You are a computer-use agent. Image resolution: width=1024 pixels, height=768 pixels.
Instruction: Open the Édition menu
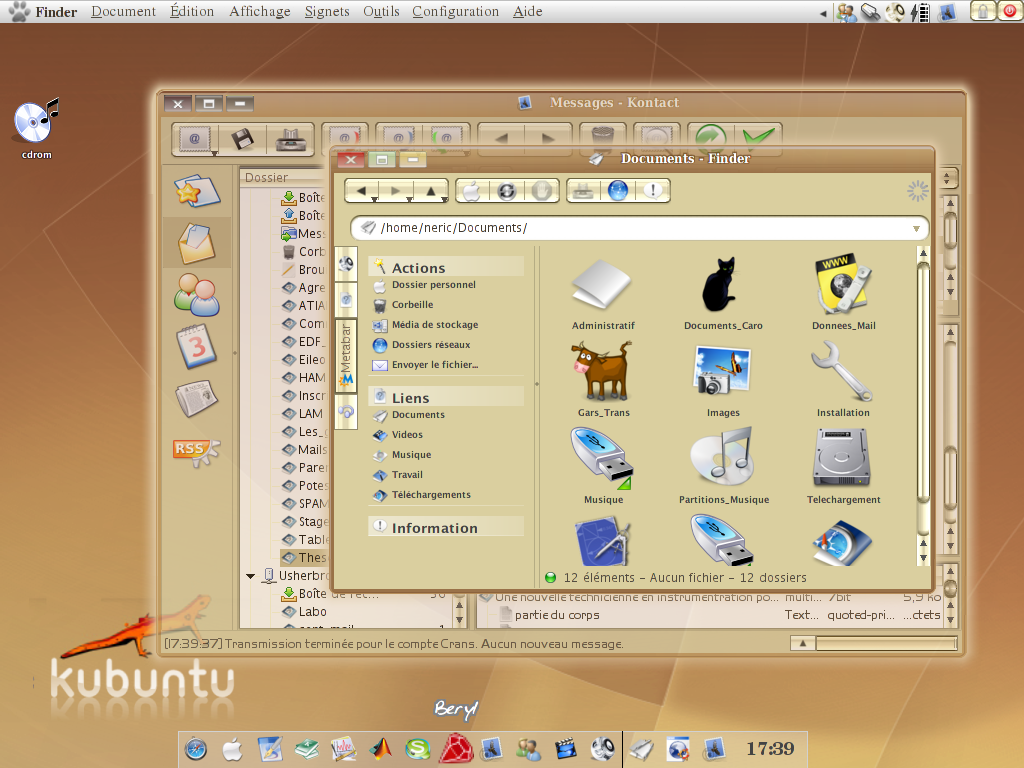(192, 11)
